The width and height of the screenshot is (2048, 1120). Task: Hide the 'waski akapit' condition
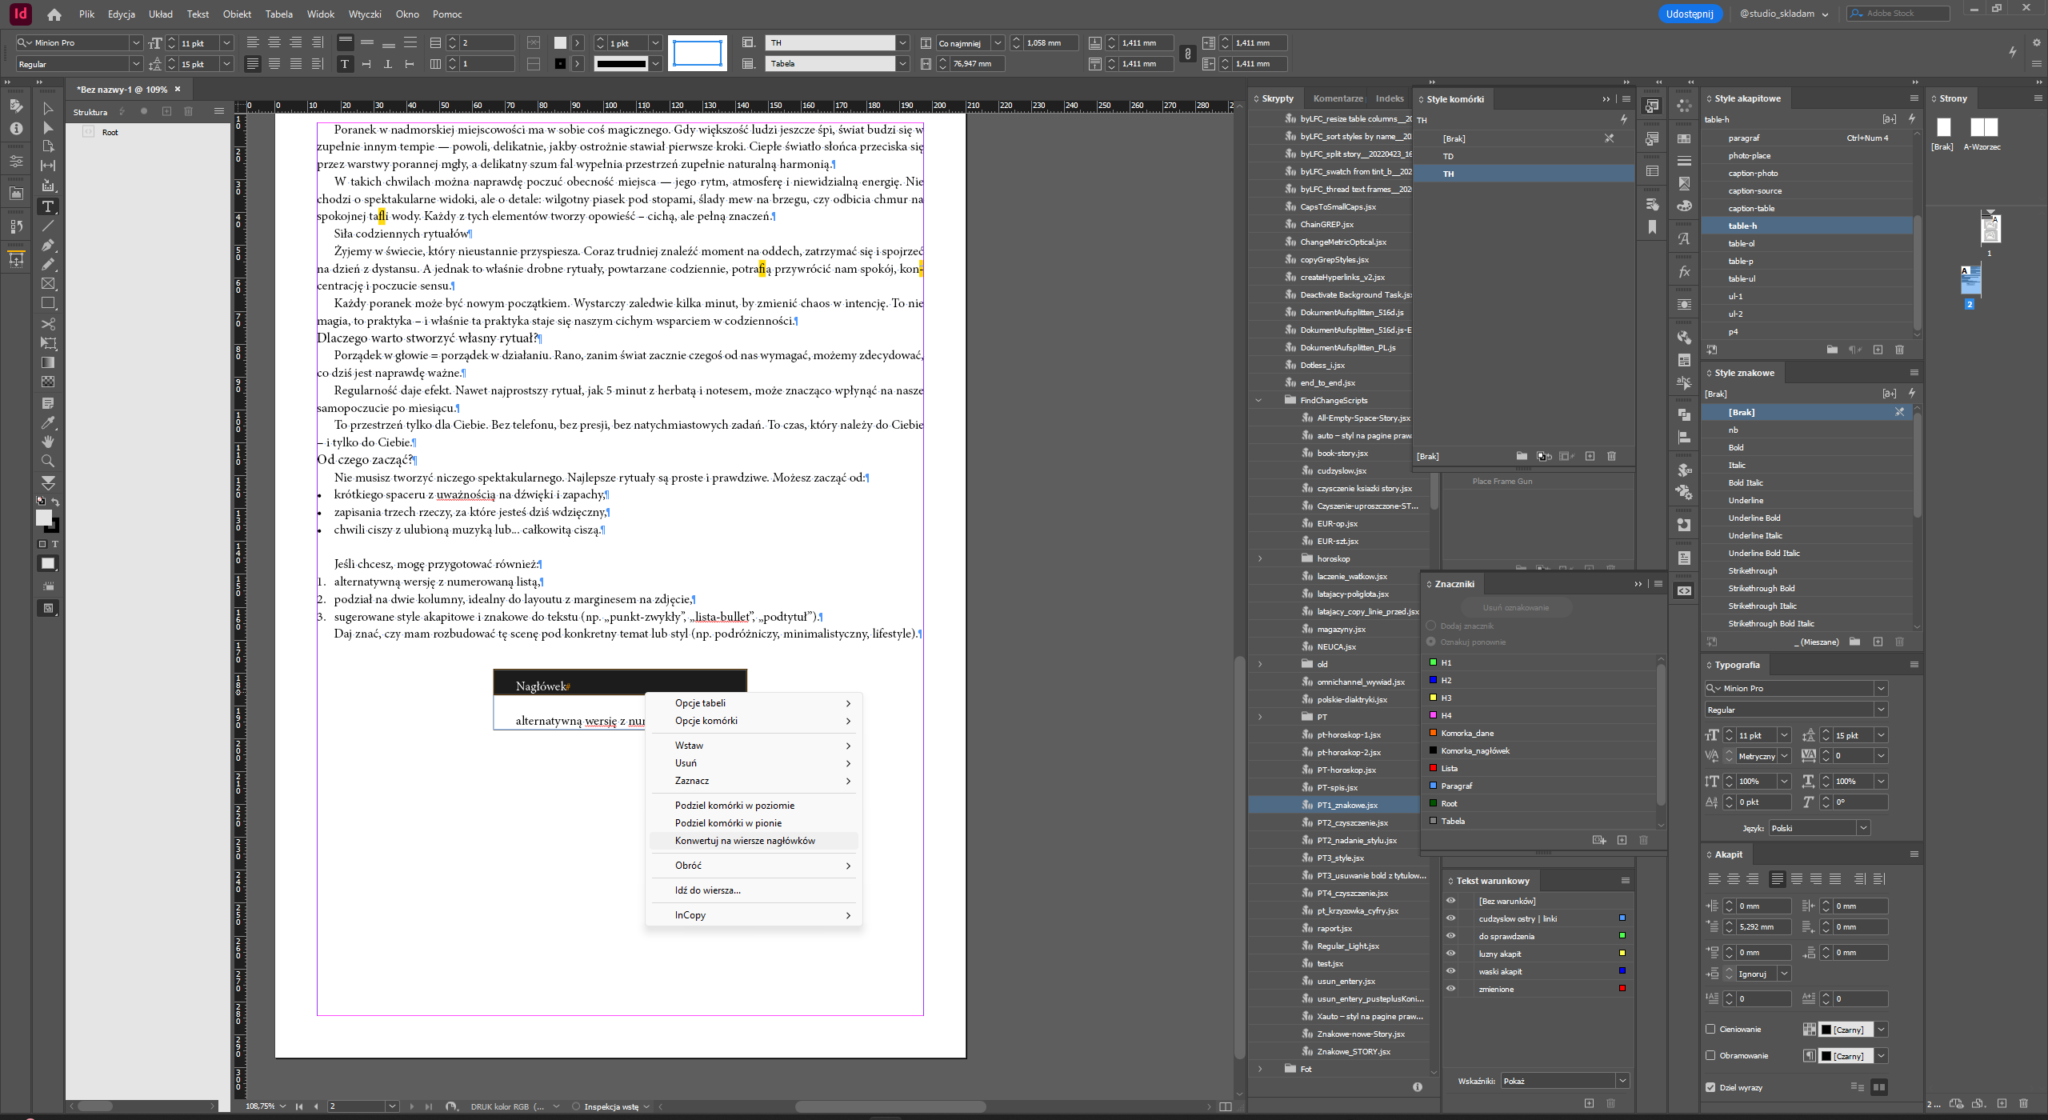click(x=1451, y=971)
